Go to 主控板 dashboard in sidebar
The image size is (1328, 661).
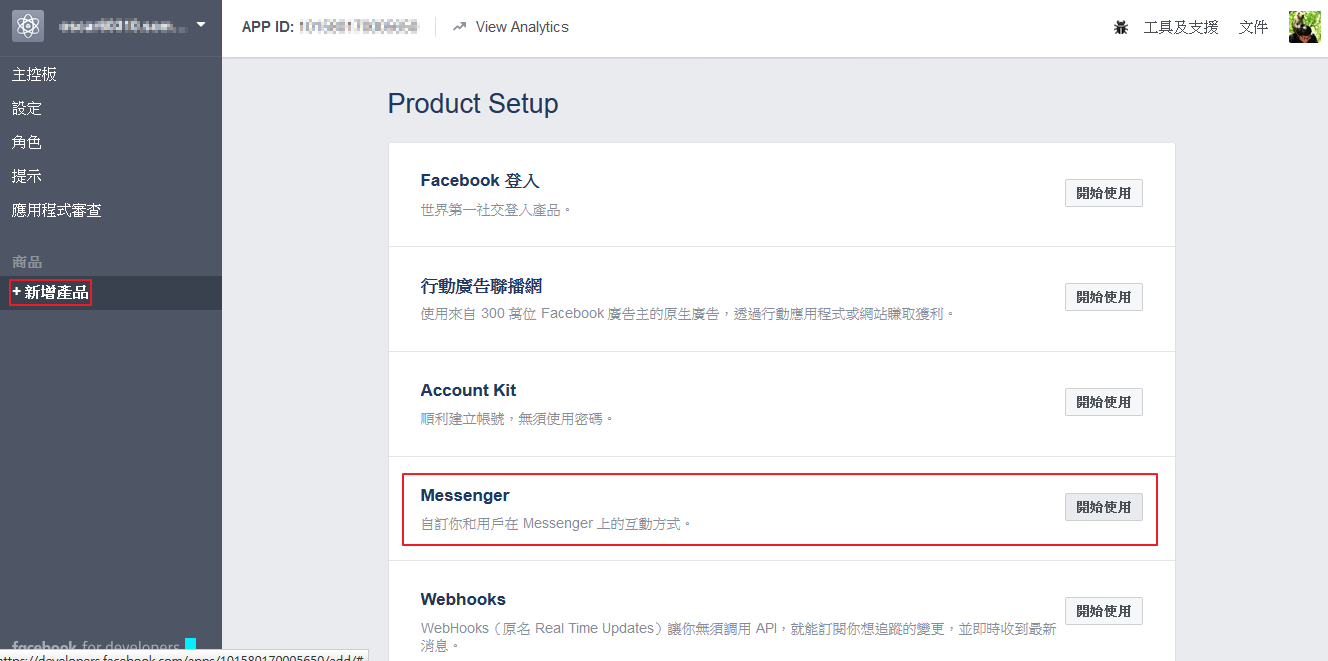pos(35,74)
